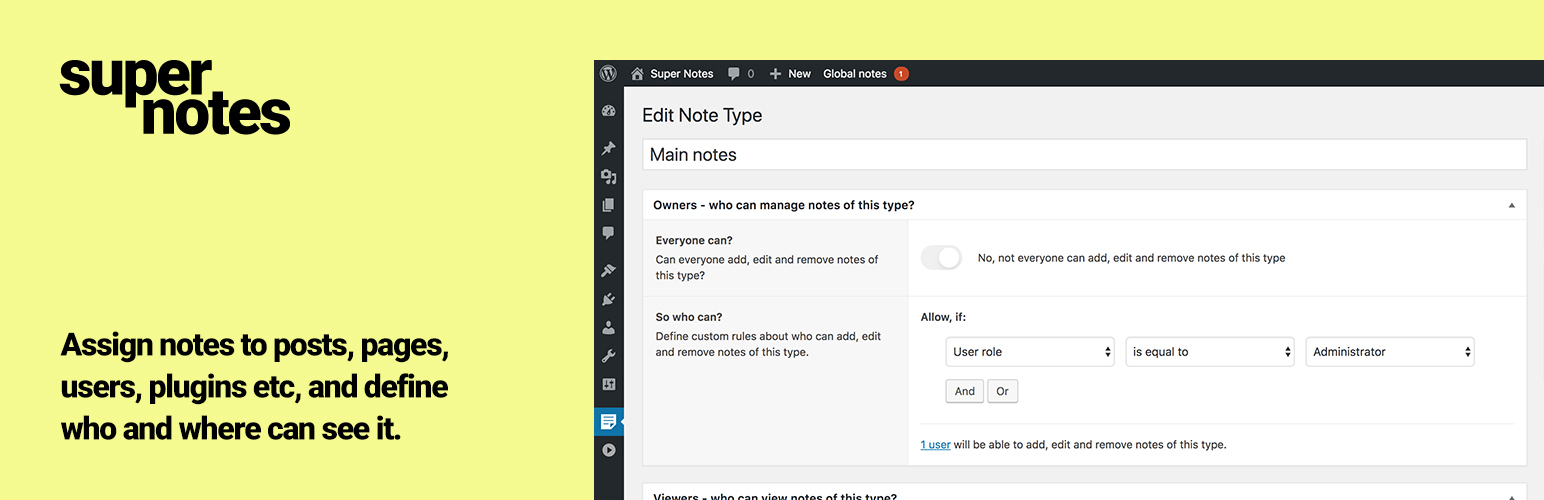Open the User role dropdown
This screenshot has width=1544, height=500.
pos(1030,352)
